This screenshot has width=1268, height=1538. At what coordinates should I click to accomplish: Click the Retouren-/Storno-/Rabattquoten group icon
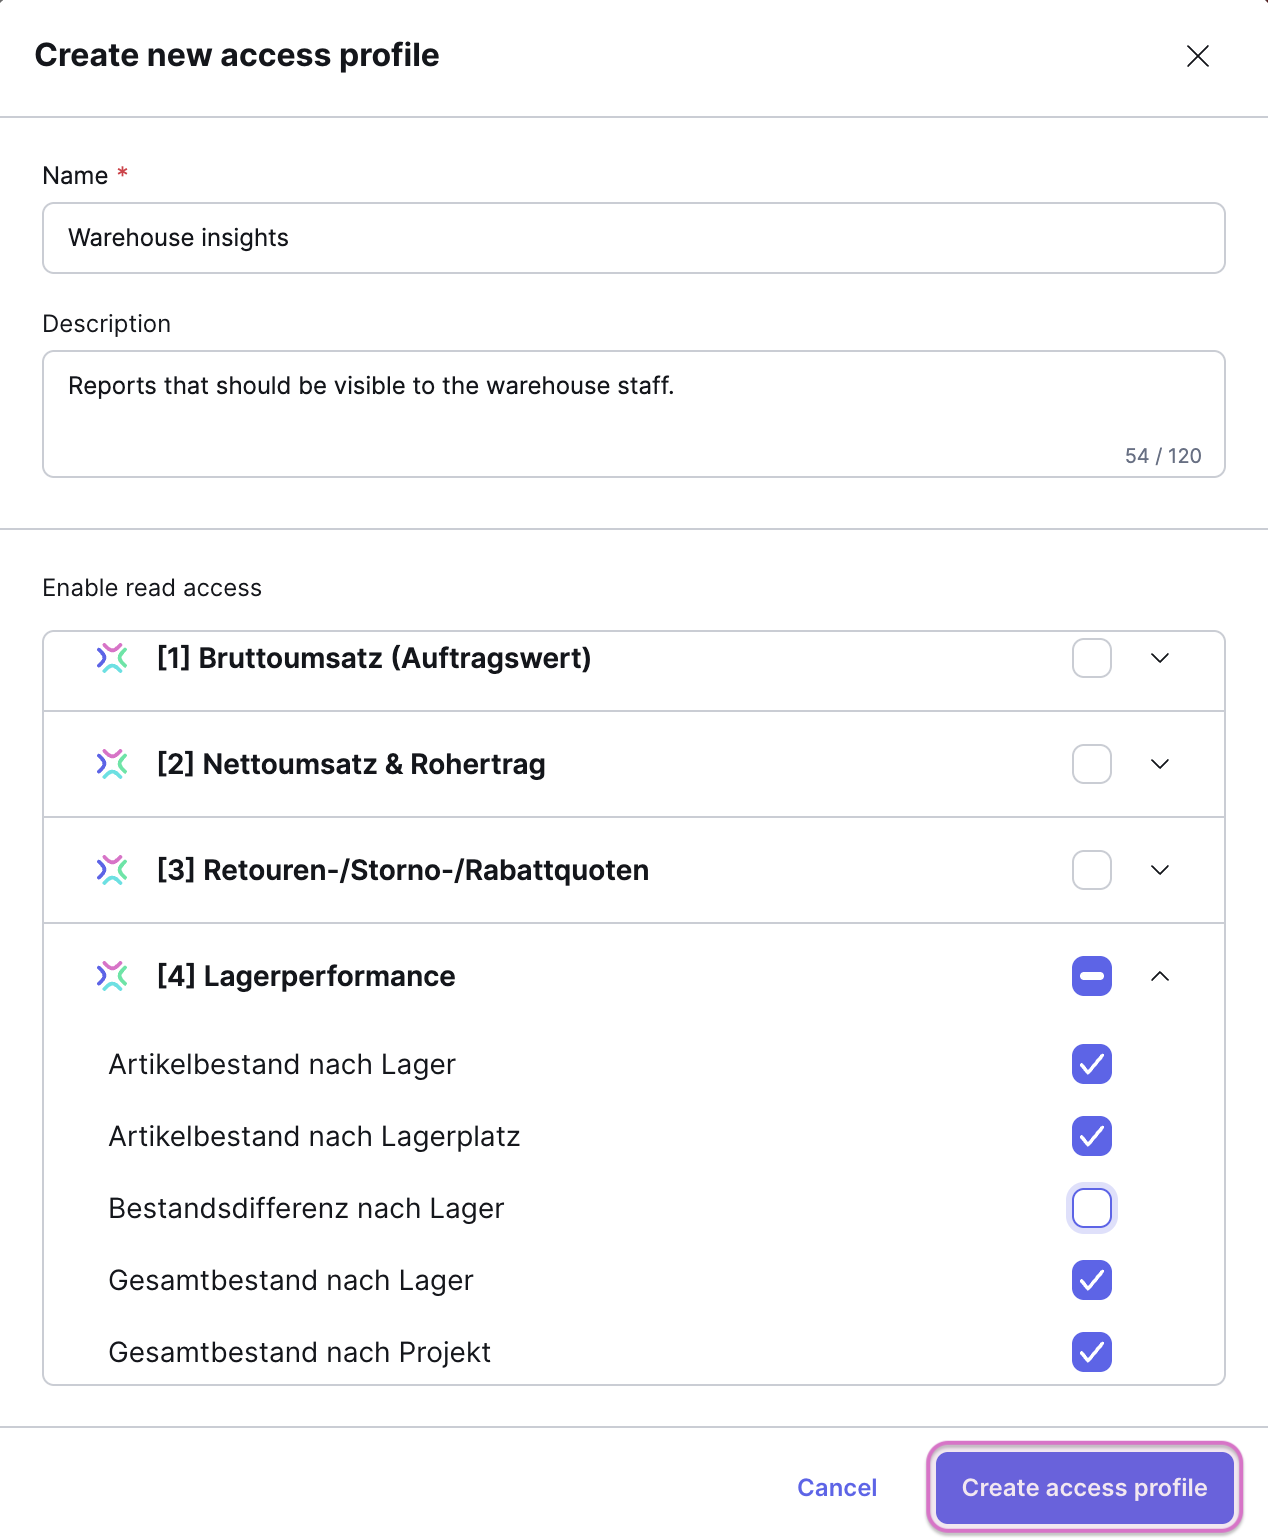pyautogui.click(x=112, y=870)
